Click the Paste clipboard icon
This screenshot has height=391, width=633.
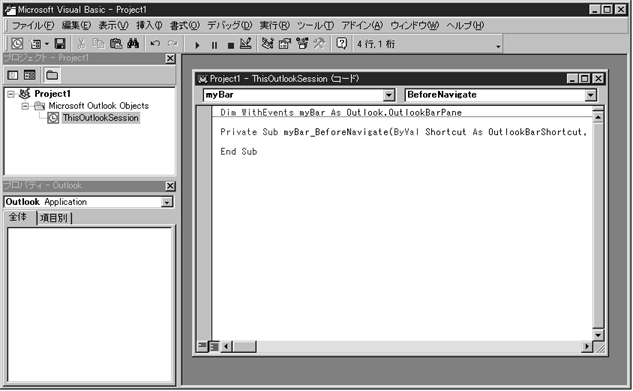click(116, 44)
